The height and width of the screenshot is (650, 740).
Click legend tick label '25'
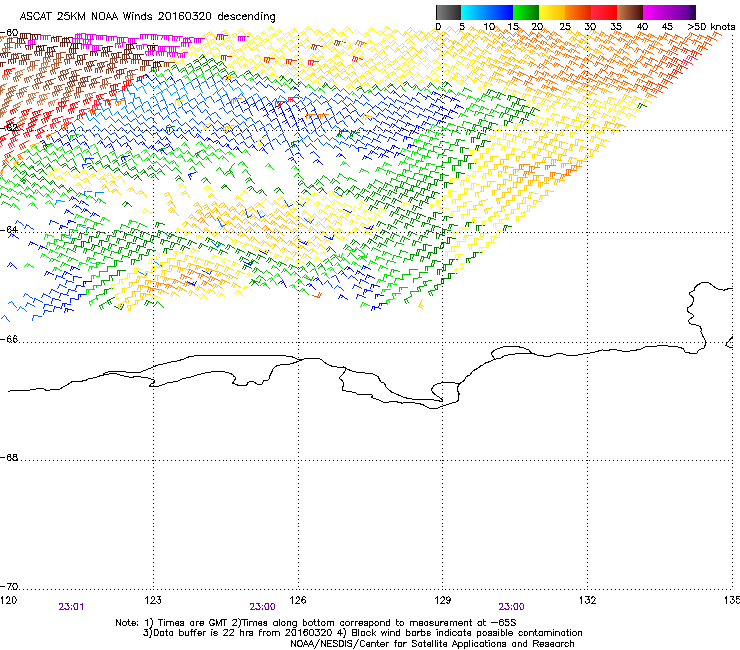point(565,27)
